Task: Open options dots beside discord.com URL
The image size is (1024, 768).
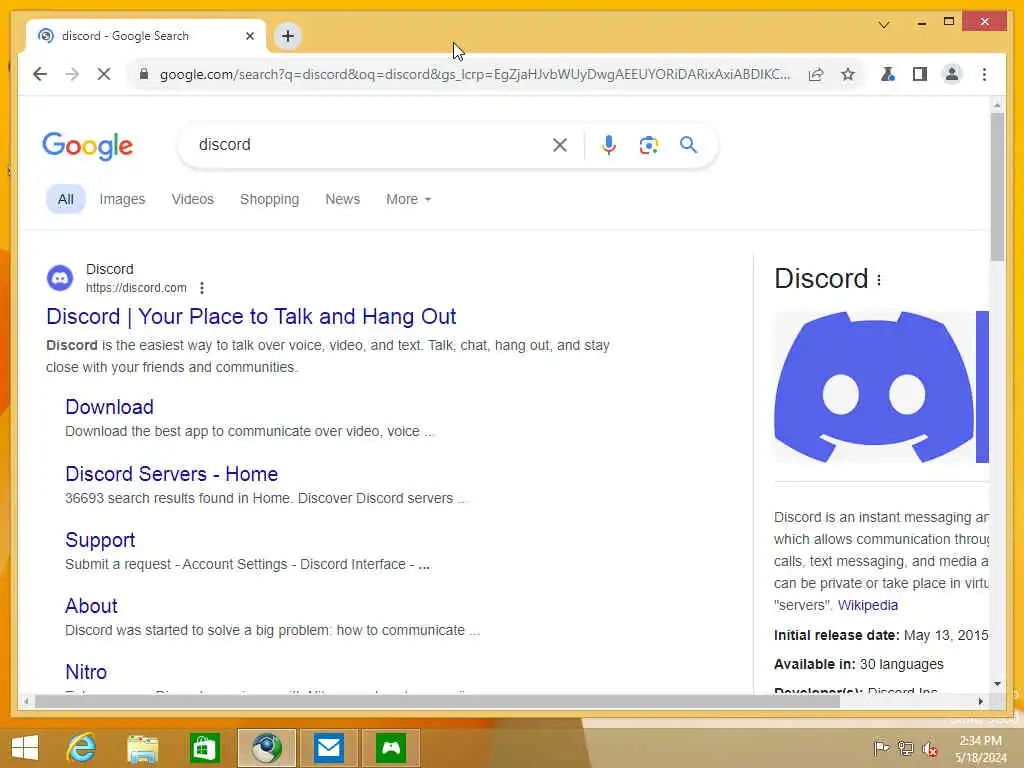Action: tap(202, 288)
